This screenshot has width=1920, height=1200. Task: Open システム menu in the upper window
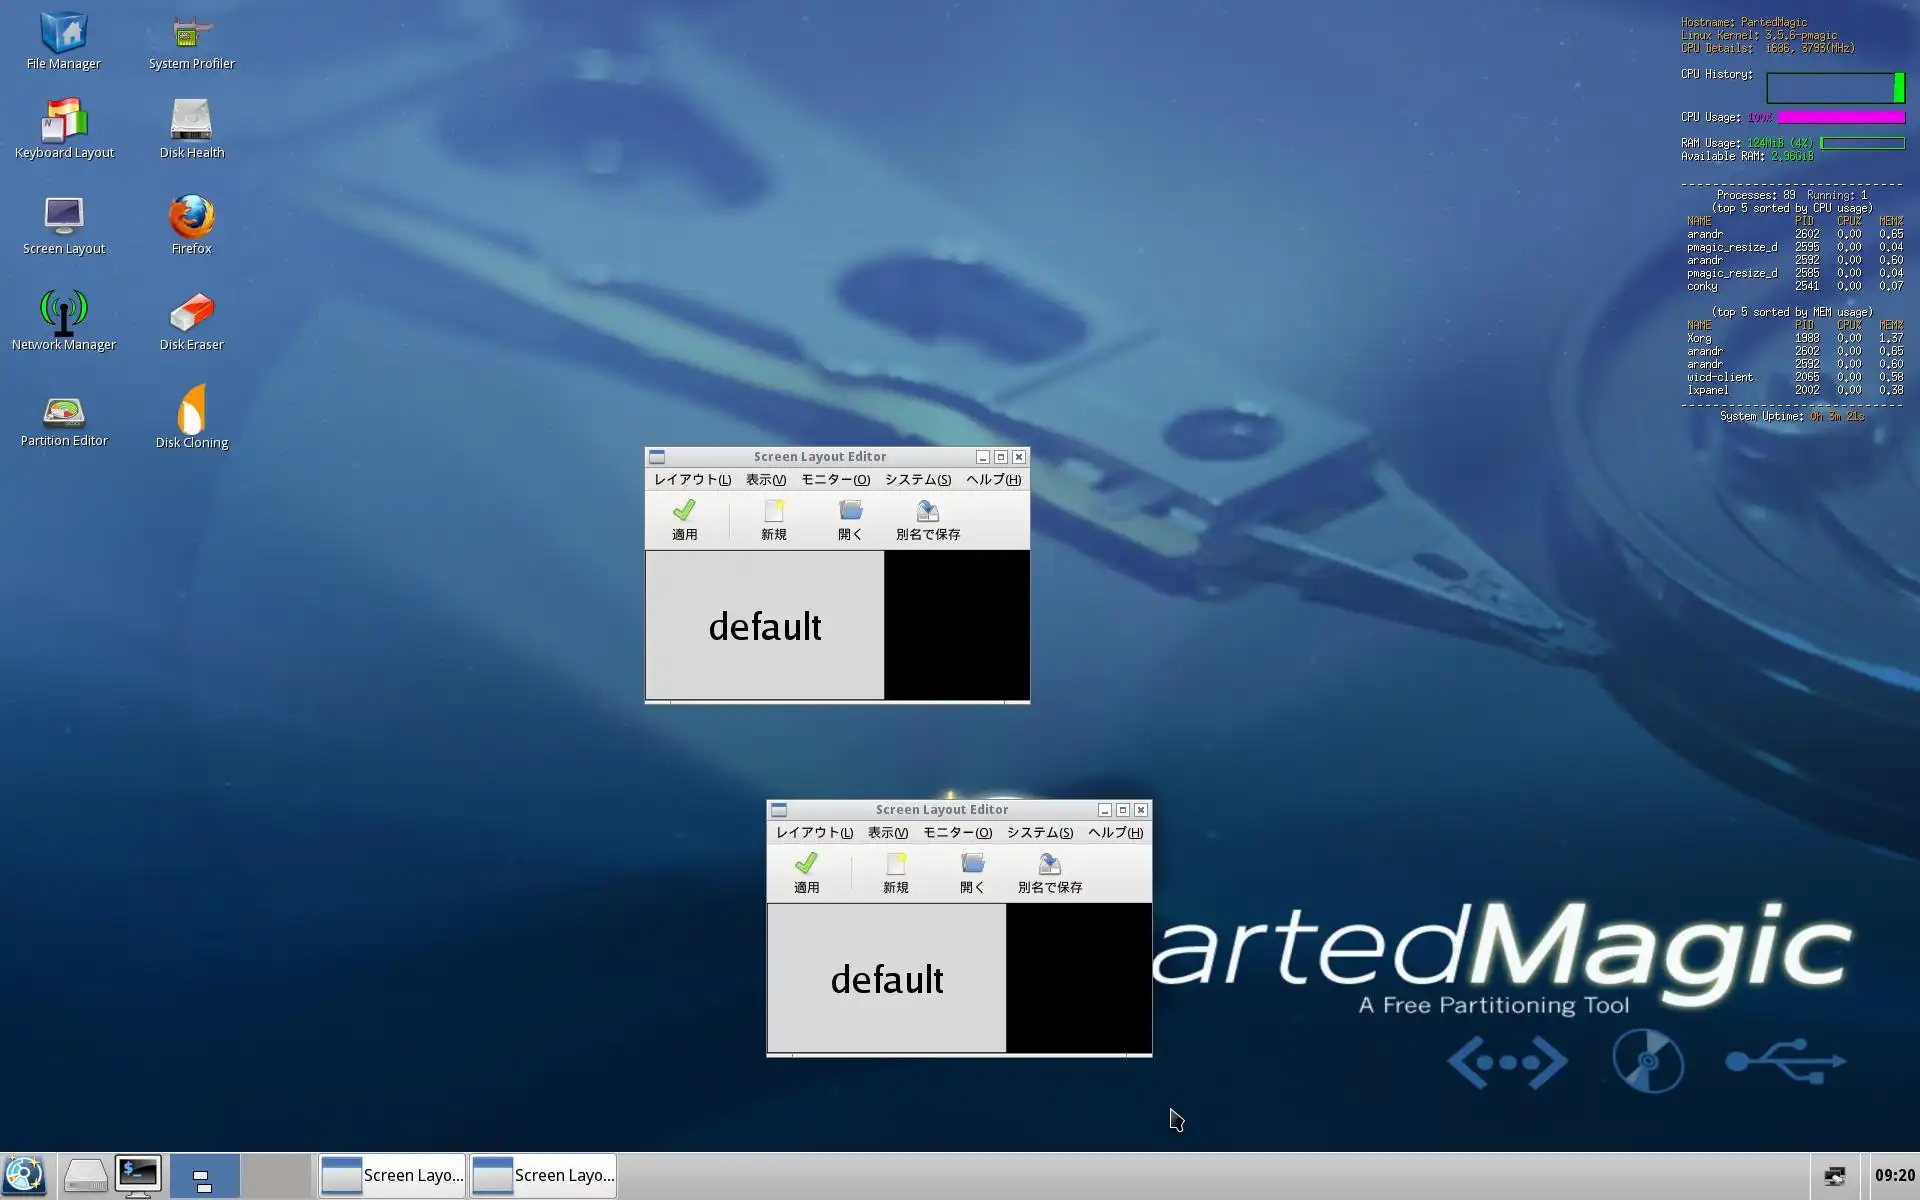(917, 480)
